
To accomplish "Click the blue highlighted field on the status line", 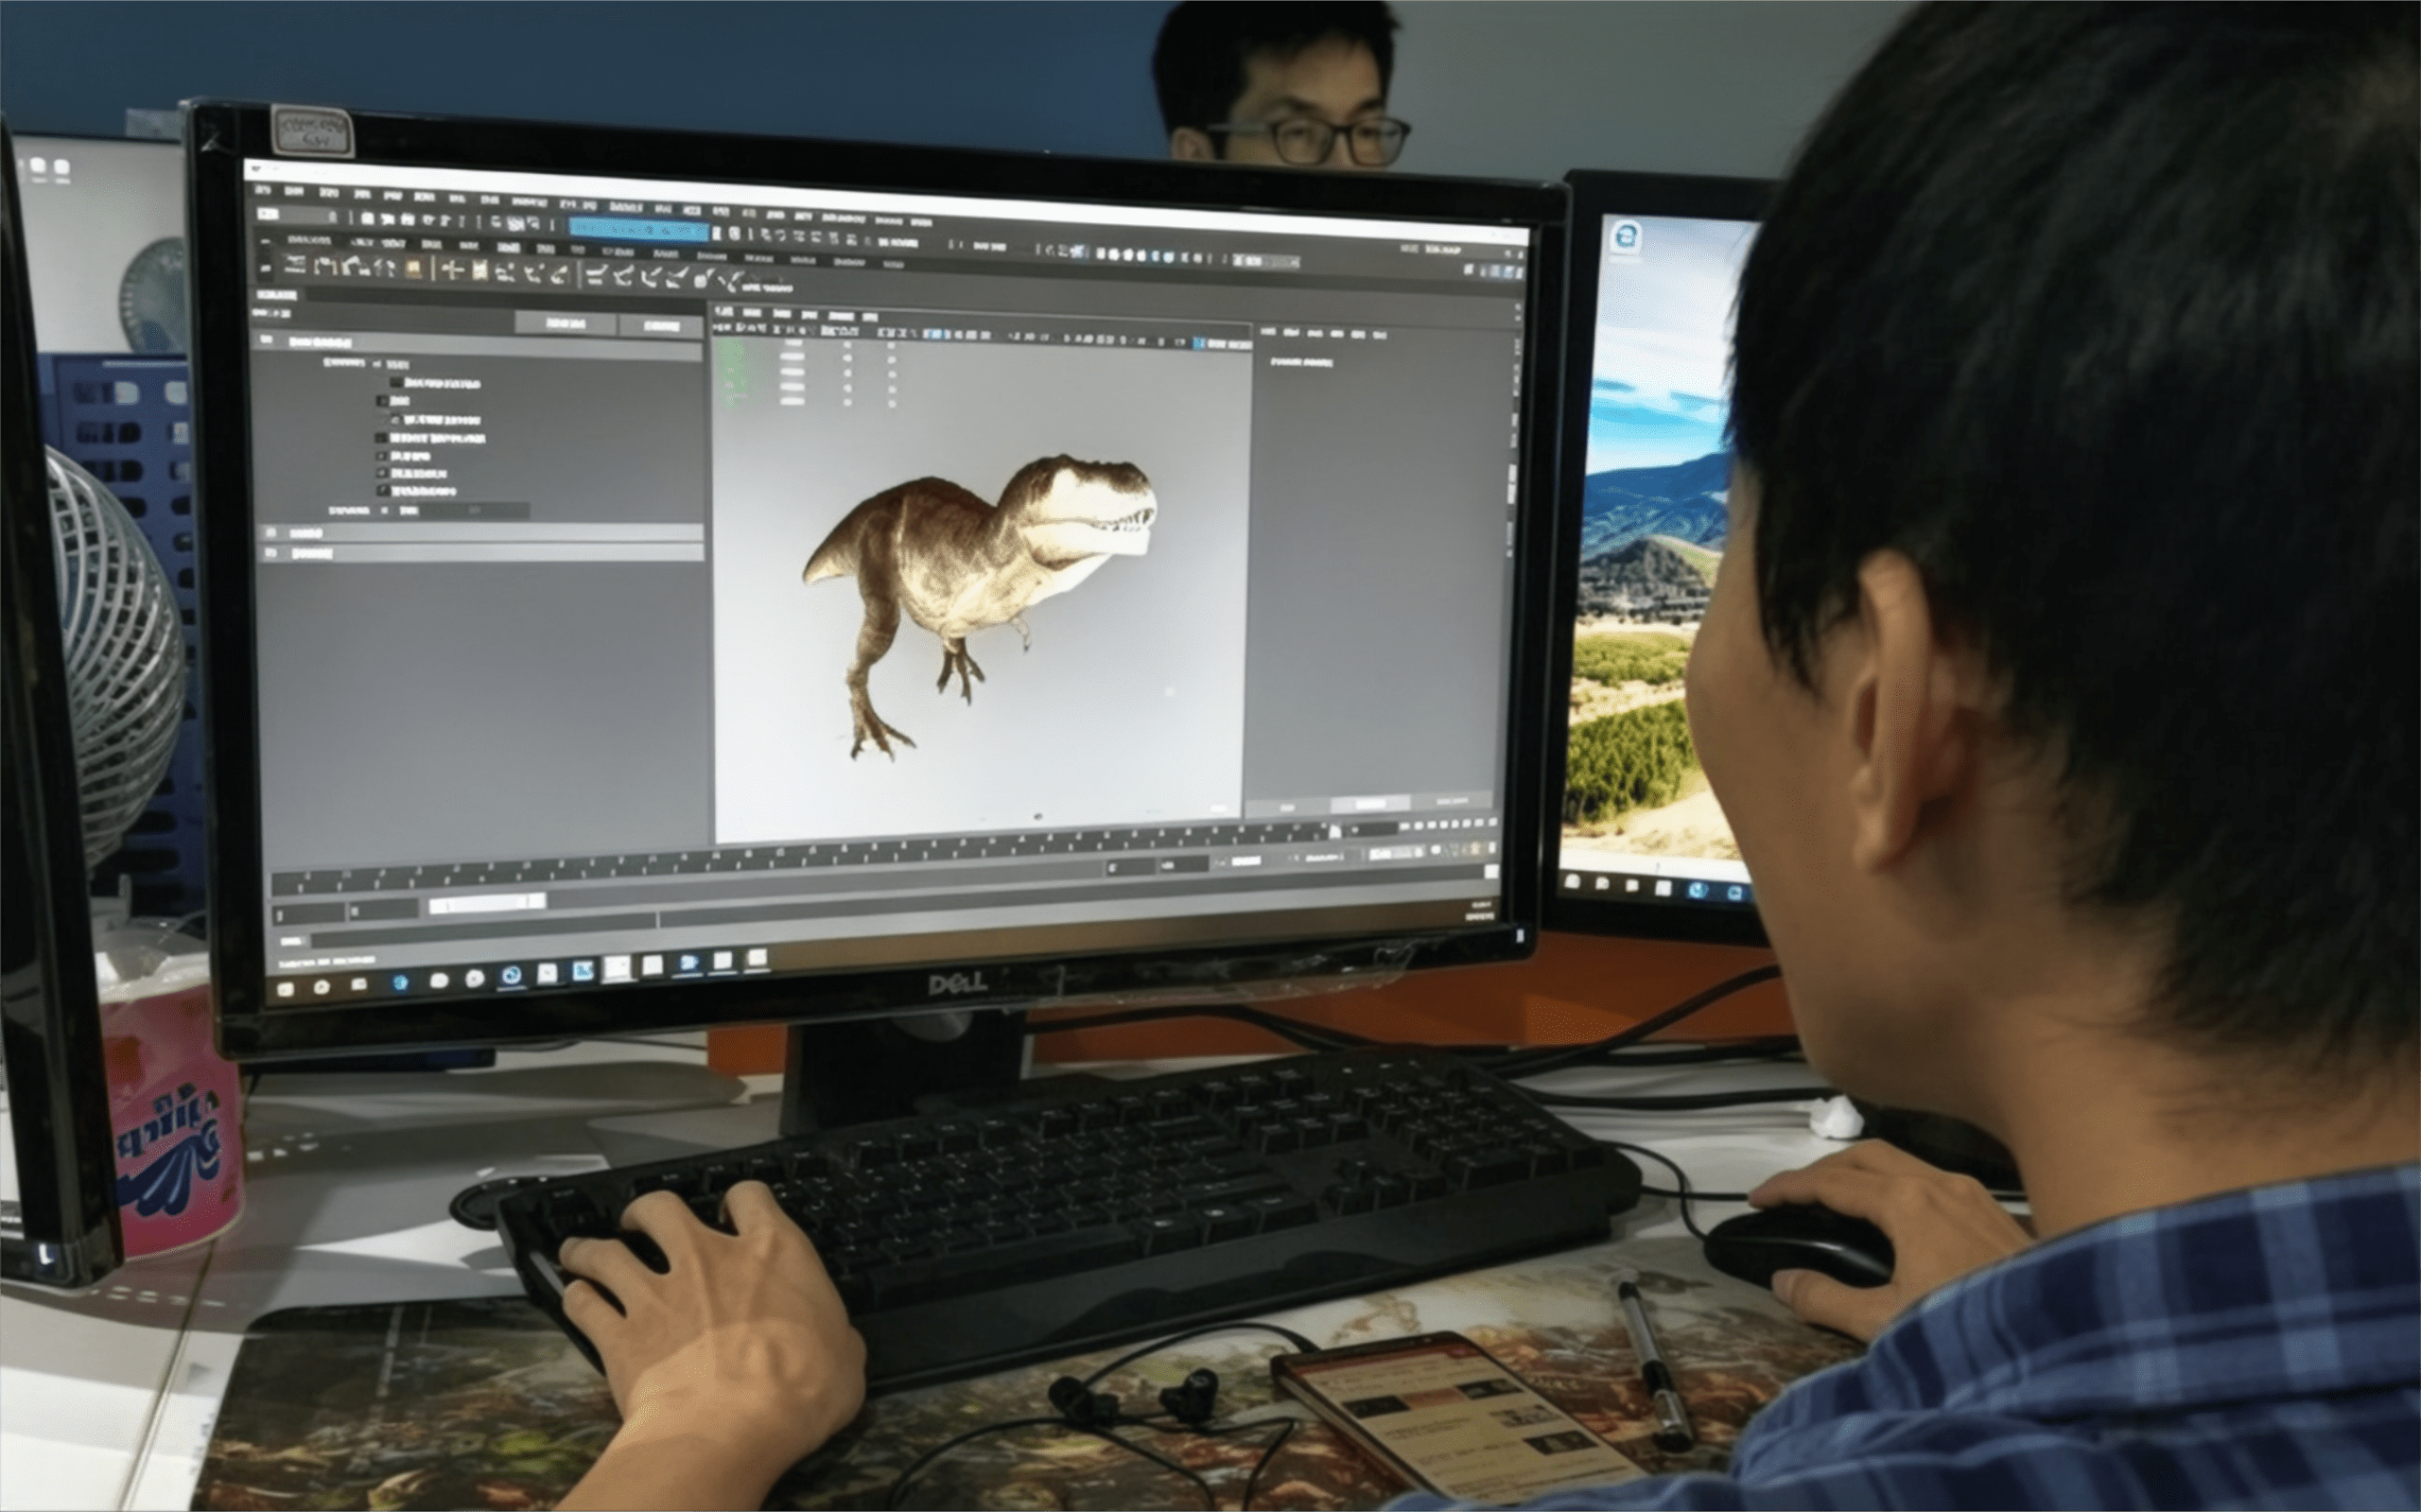I will (640, 230).
